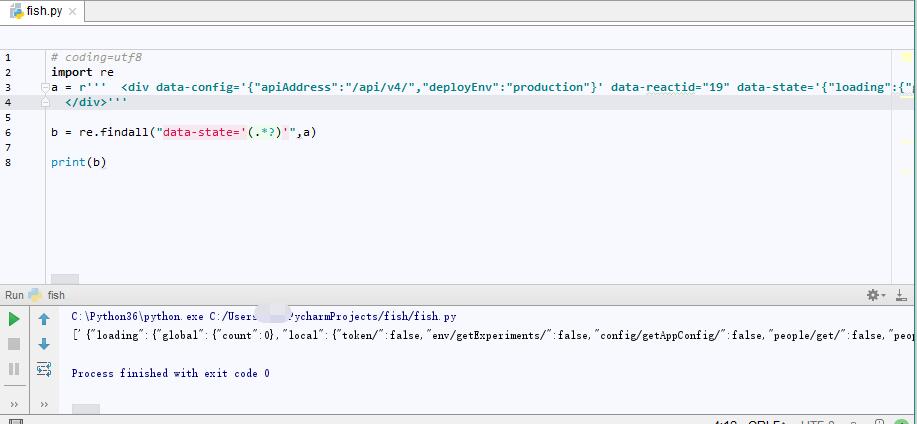Expand more left run toolbar actions

point(14,404)
